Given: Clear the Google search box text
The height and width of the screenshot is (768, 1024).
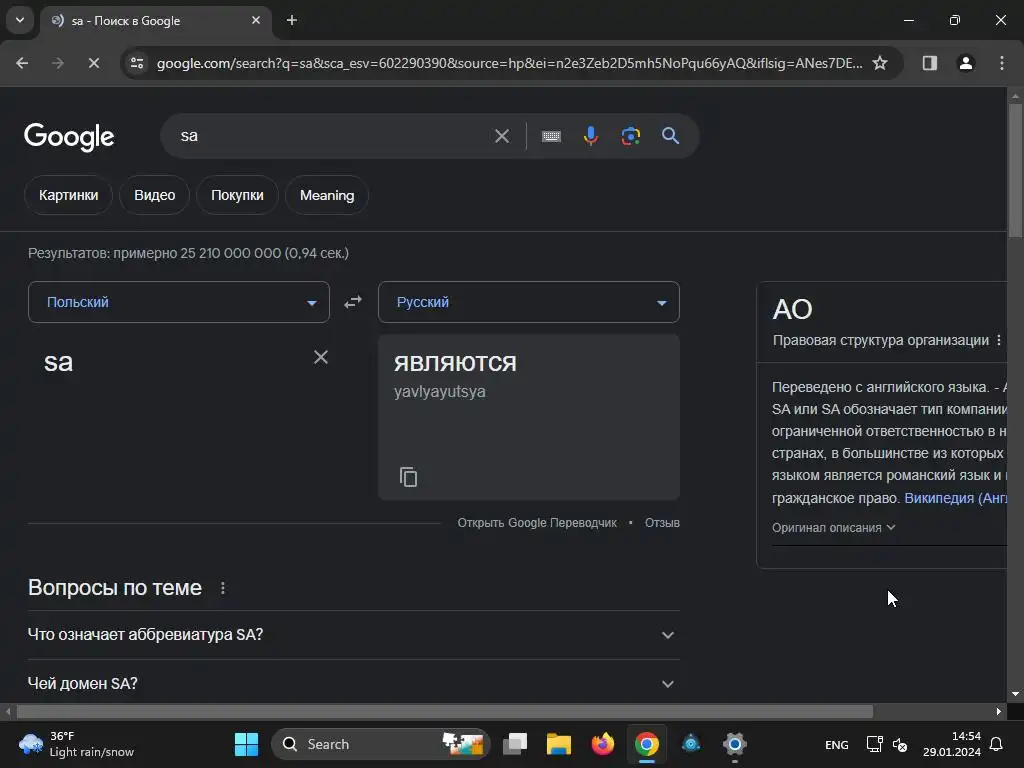Looking at the screenshot, I should pyautogui.click(x=502, y=136).
